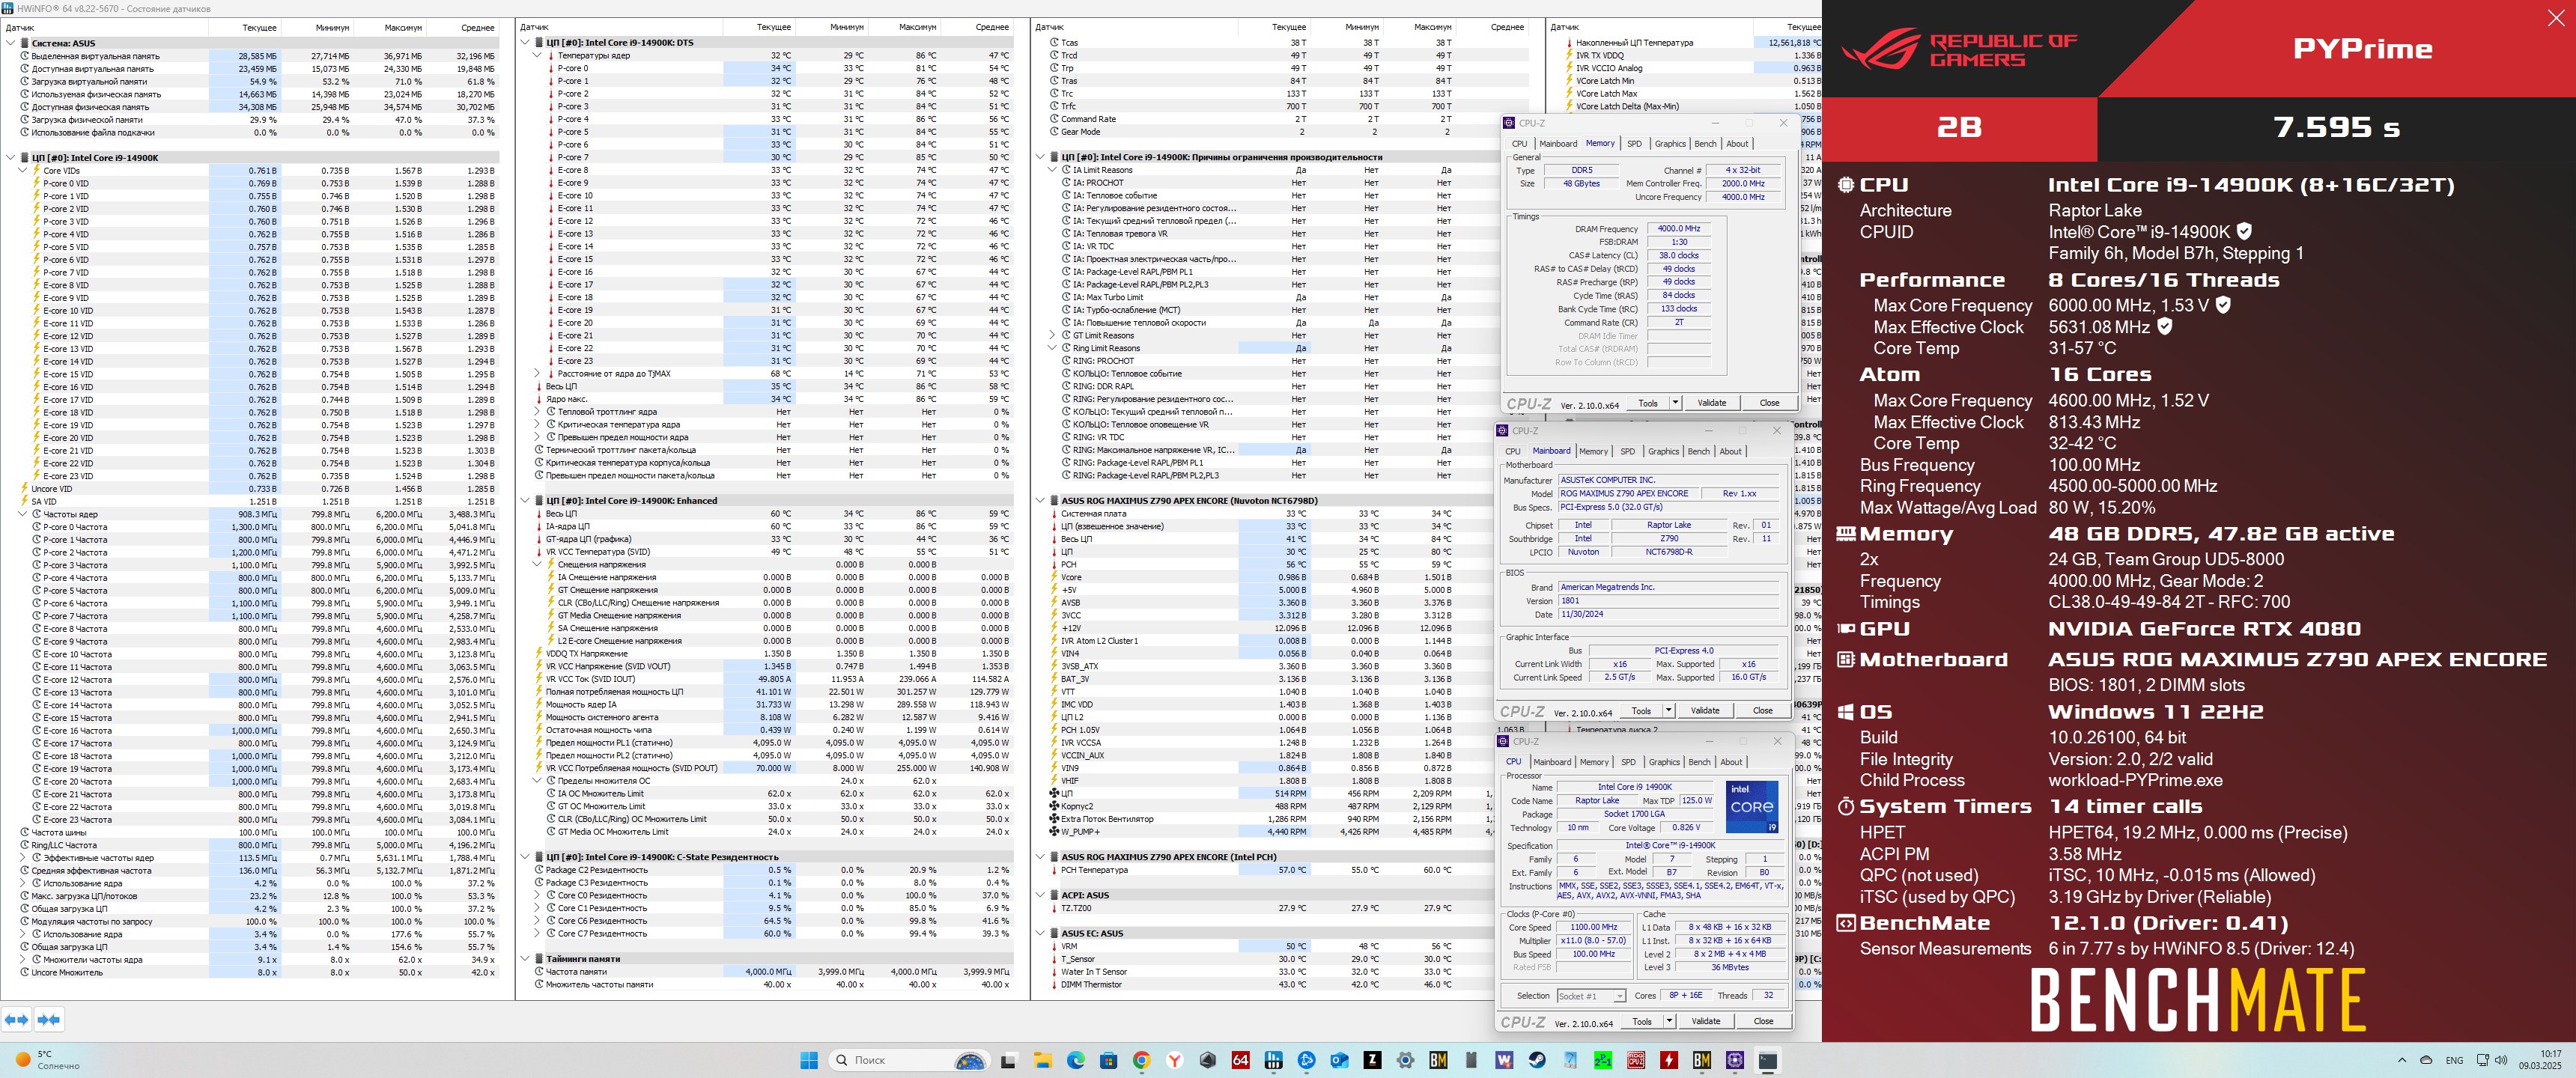Click the Task View taskbar icon
Image resolution: width=2576 pixels, height=1078 pixels.
tap(1009, 1060)
